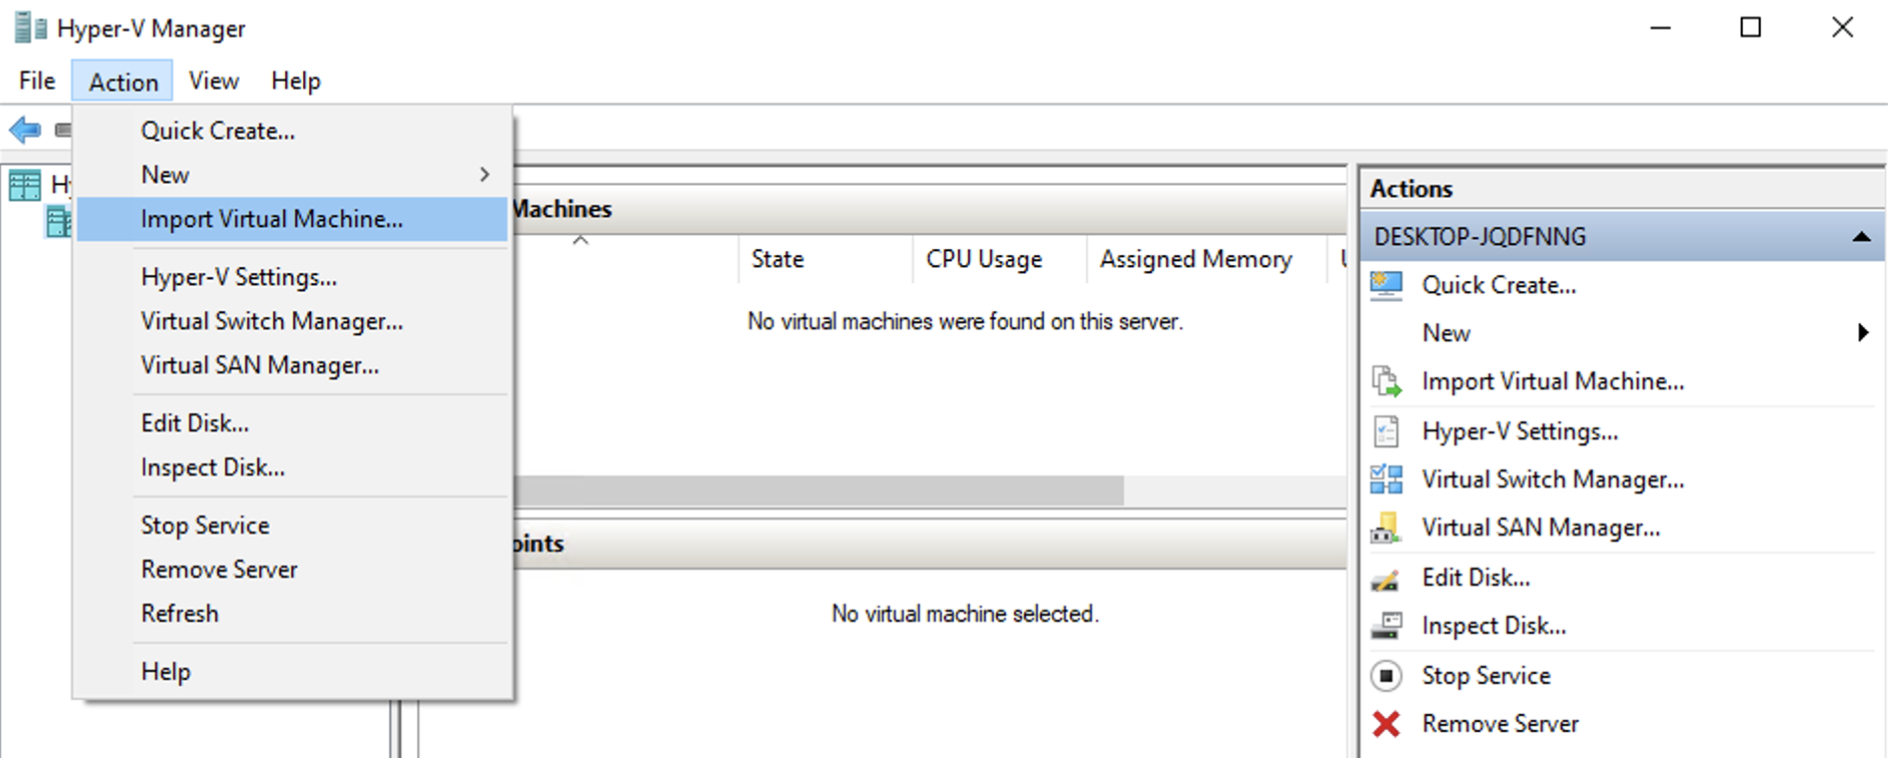Image resolution: width=1888 pixels, height=758 pixels.
Task: Open Hyper-V Settings link in Actions pane
Action: point(1520,431)
